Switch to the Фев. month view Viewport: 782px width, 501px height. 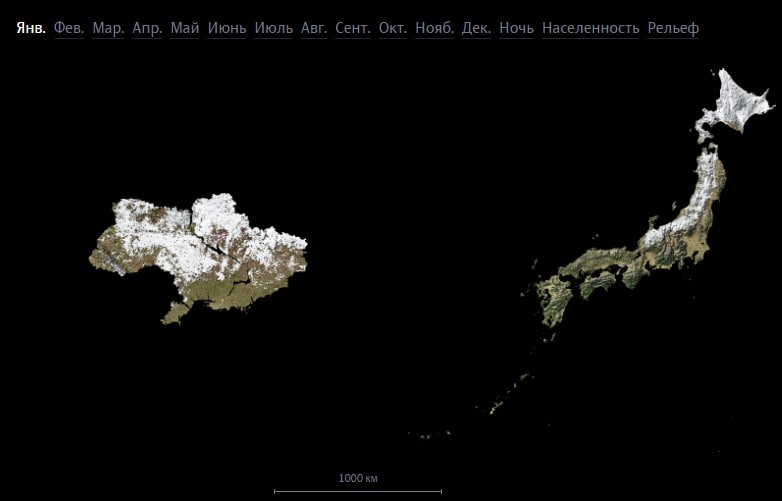click(x=69, y=28)
